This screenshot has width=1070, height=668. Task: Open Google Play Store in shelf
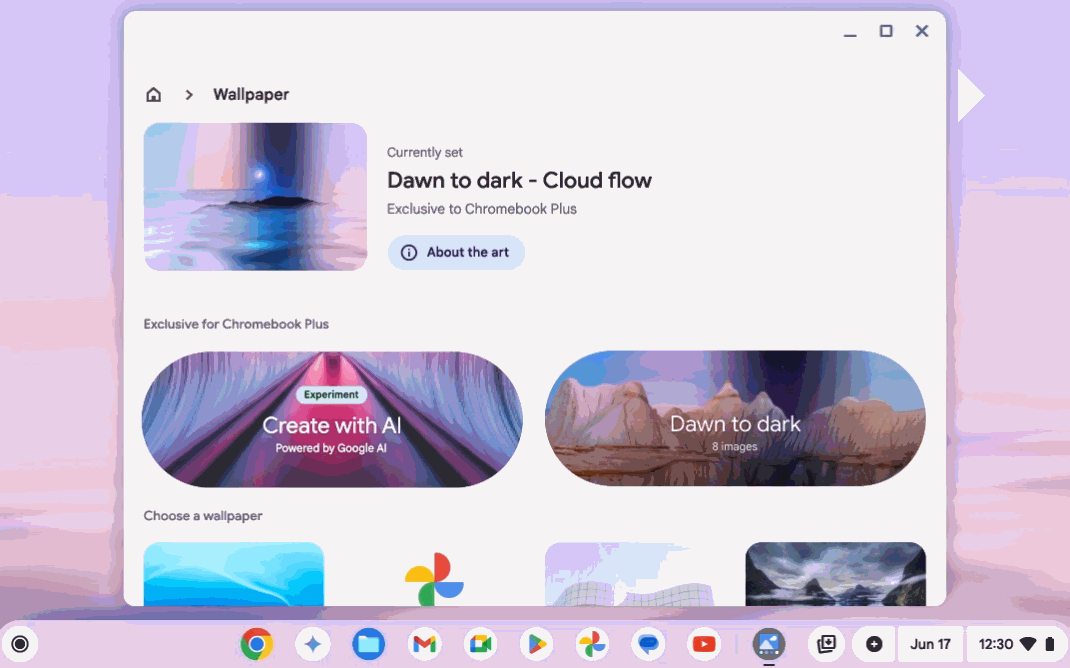tap(537, 644)
